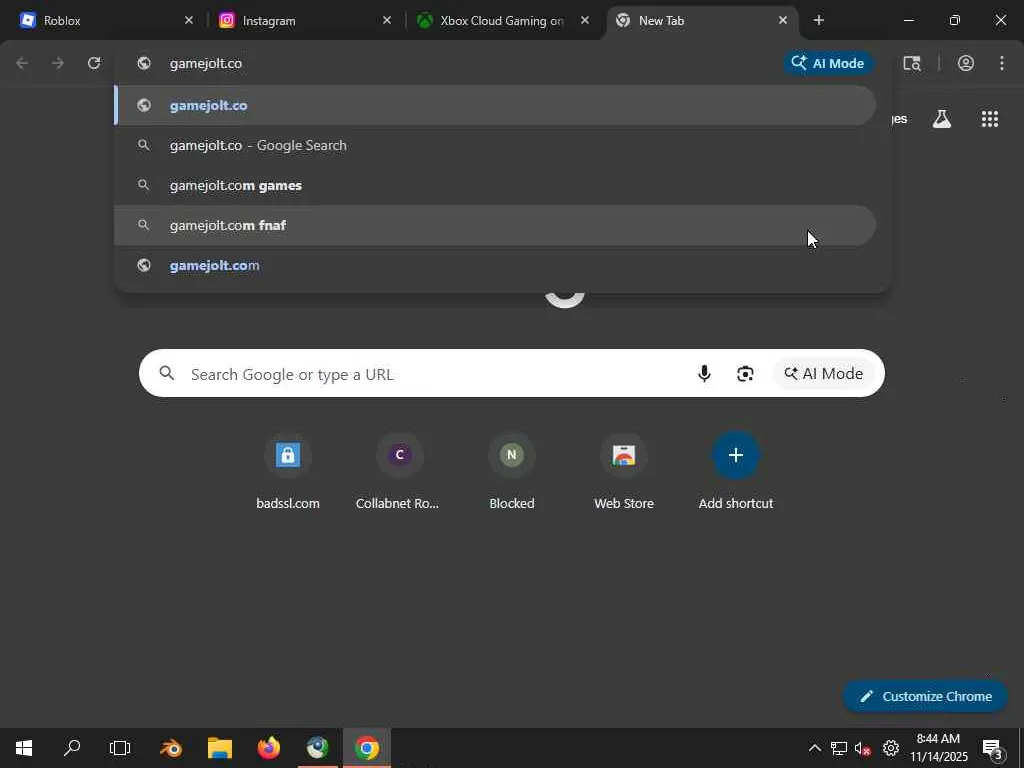Click the search icon inside Google search box
1024x768 pixels.
click(167, 373)
